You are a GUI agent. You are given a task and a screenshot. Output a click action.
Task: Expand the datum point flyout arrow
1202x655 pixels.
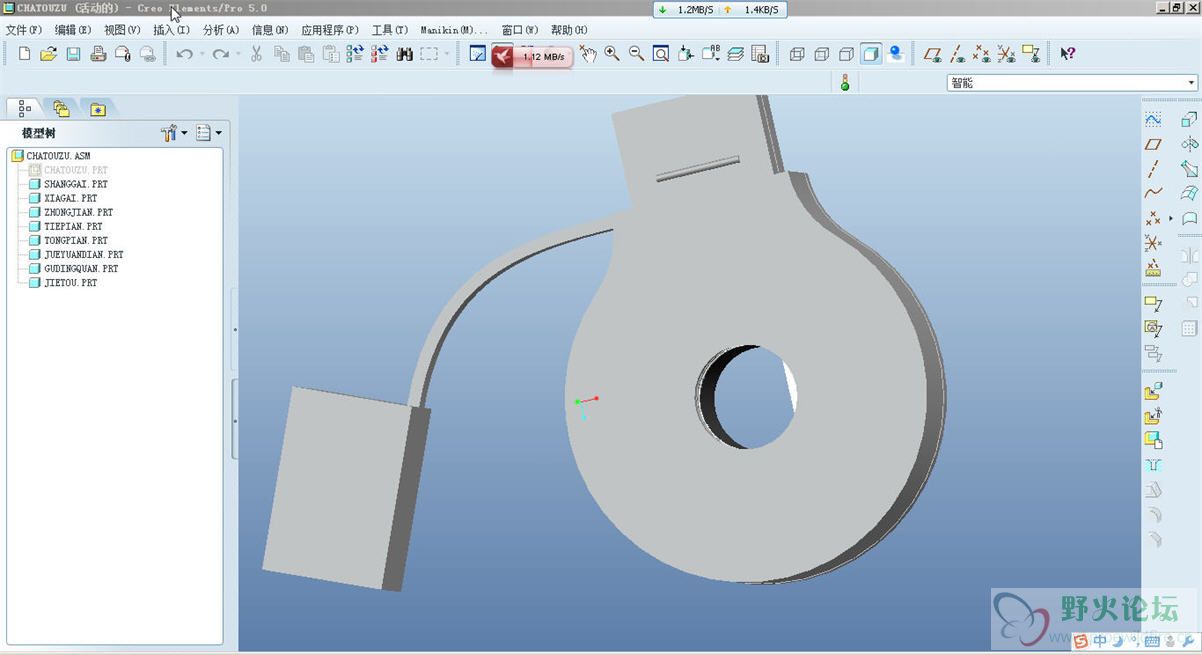(x=1171, y=218)
